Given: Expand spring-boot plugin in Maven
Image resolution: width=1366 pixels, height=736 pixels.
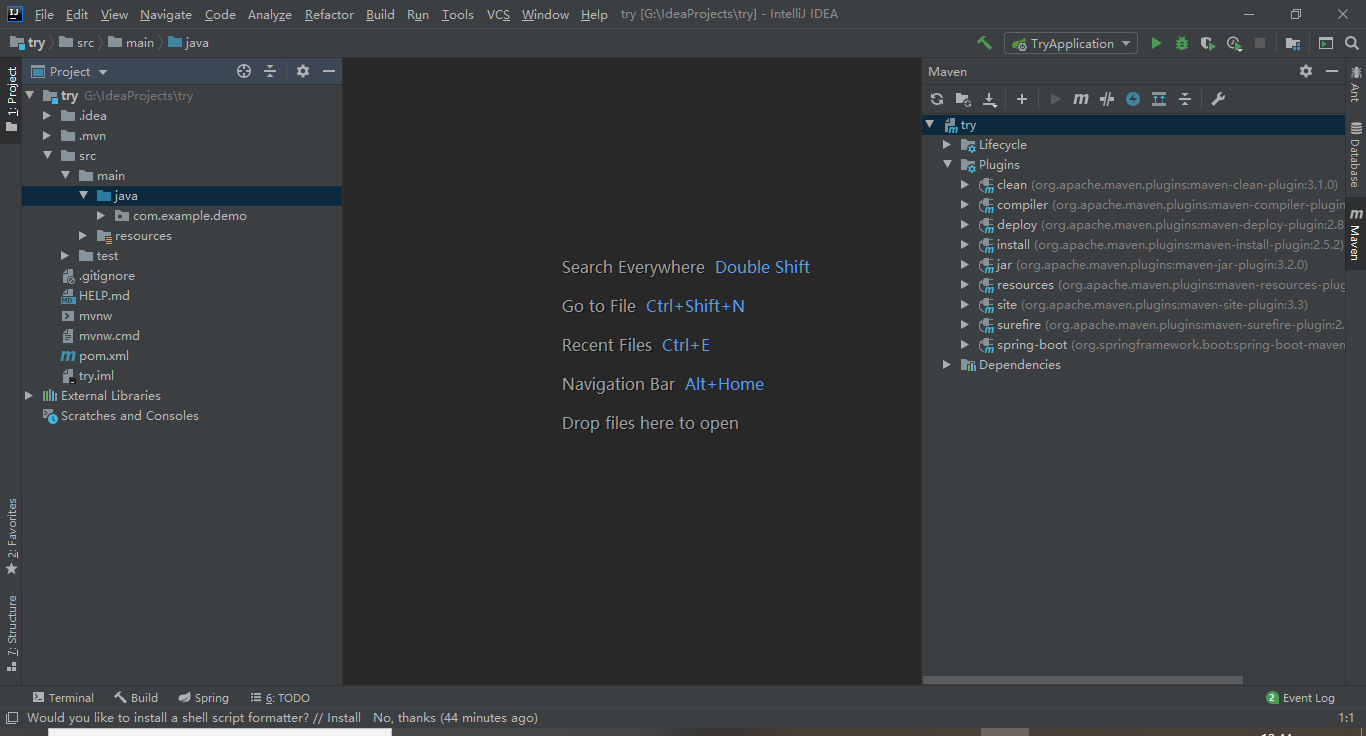Looking at the screenshot, I should click(x=965, y=345).
